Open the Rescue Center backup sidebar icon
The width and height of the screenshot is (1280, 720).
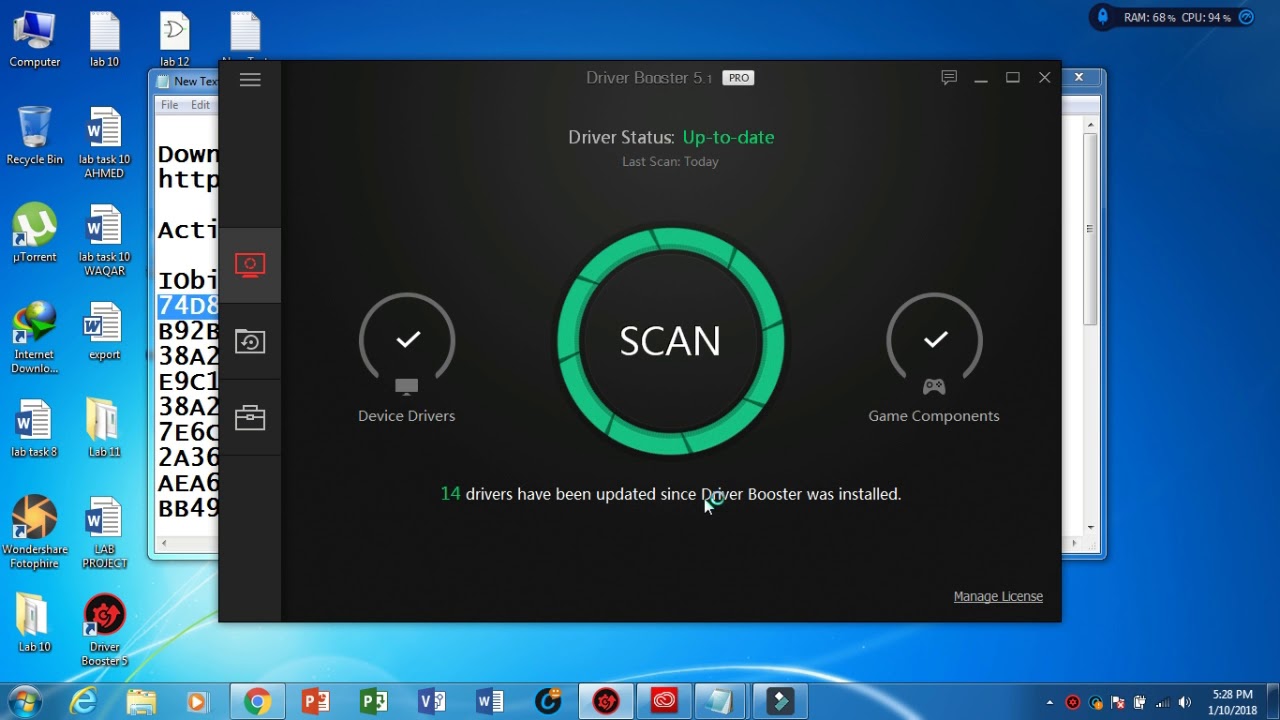coord(250,342)
